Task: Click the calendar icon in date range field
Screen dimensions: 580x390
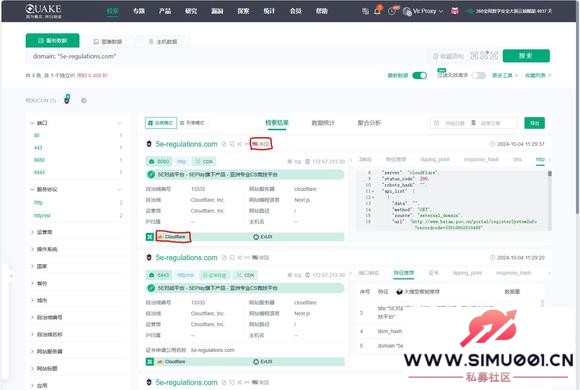Action: coord(436,123)
